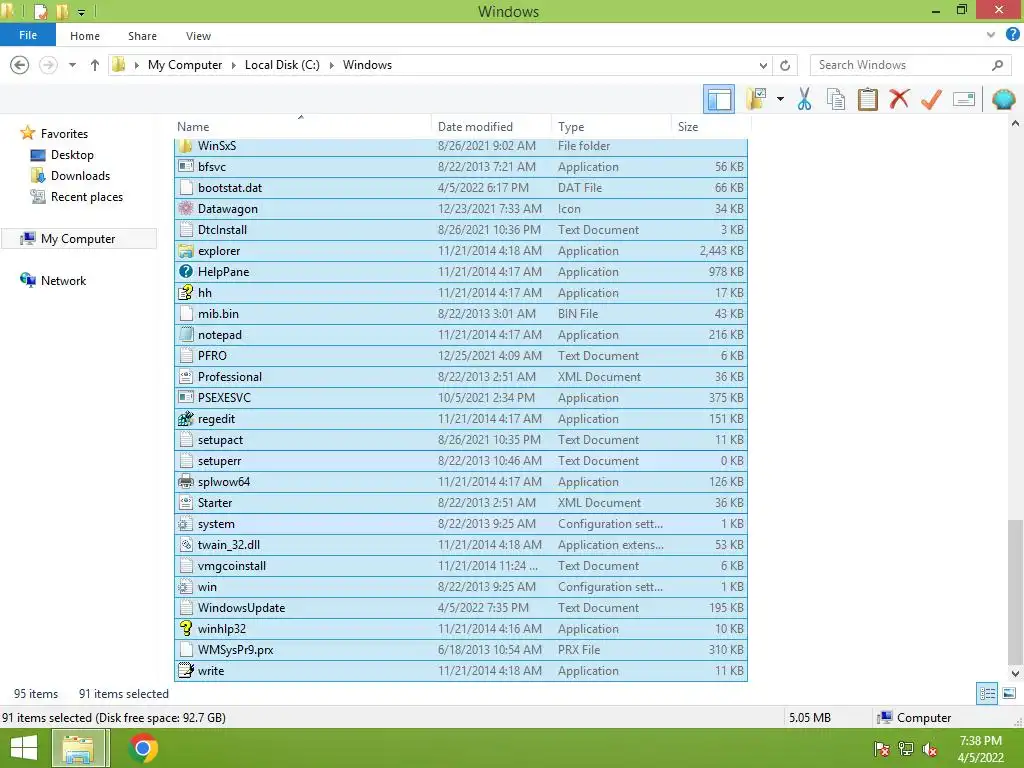1024x768 pixels.
Task: Copy selection with the two-pages icon
Action: point(836,99)
